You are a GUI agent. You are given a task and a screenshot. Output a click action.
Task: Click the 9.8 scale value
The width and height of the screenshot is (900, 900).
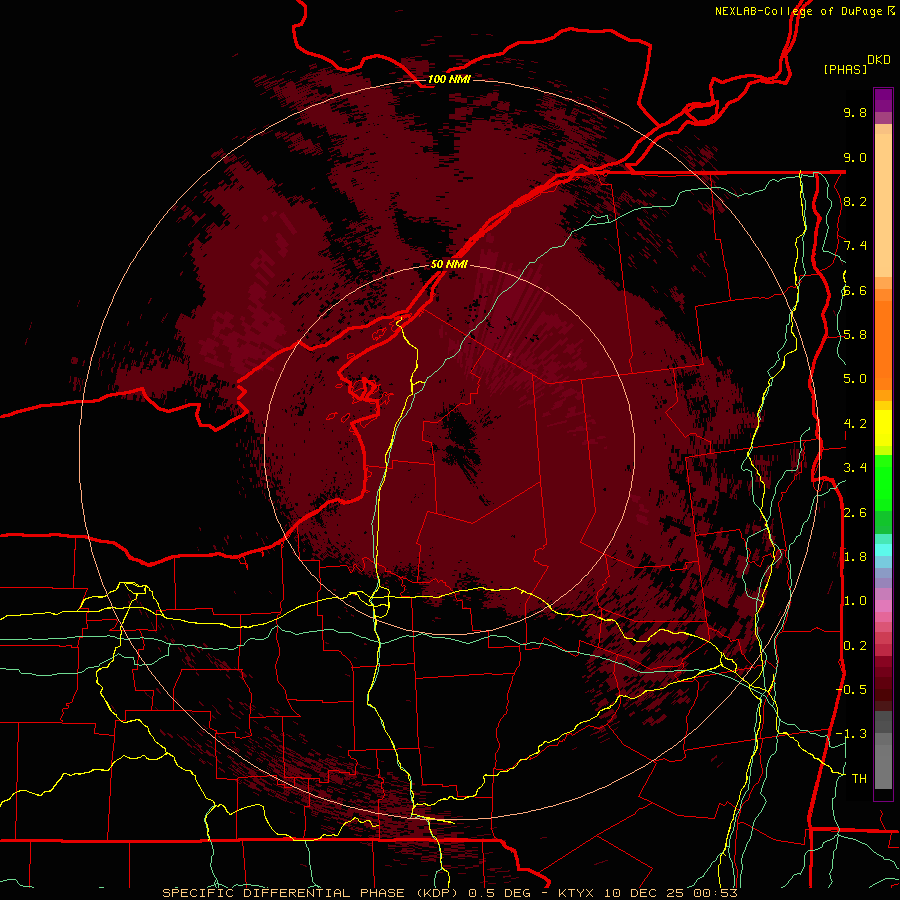(855, 112)
